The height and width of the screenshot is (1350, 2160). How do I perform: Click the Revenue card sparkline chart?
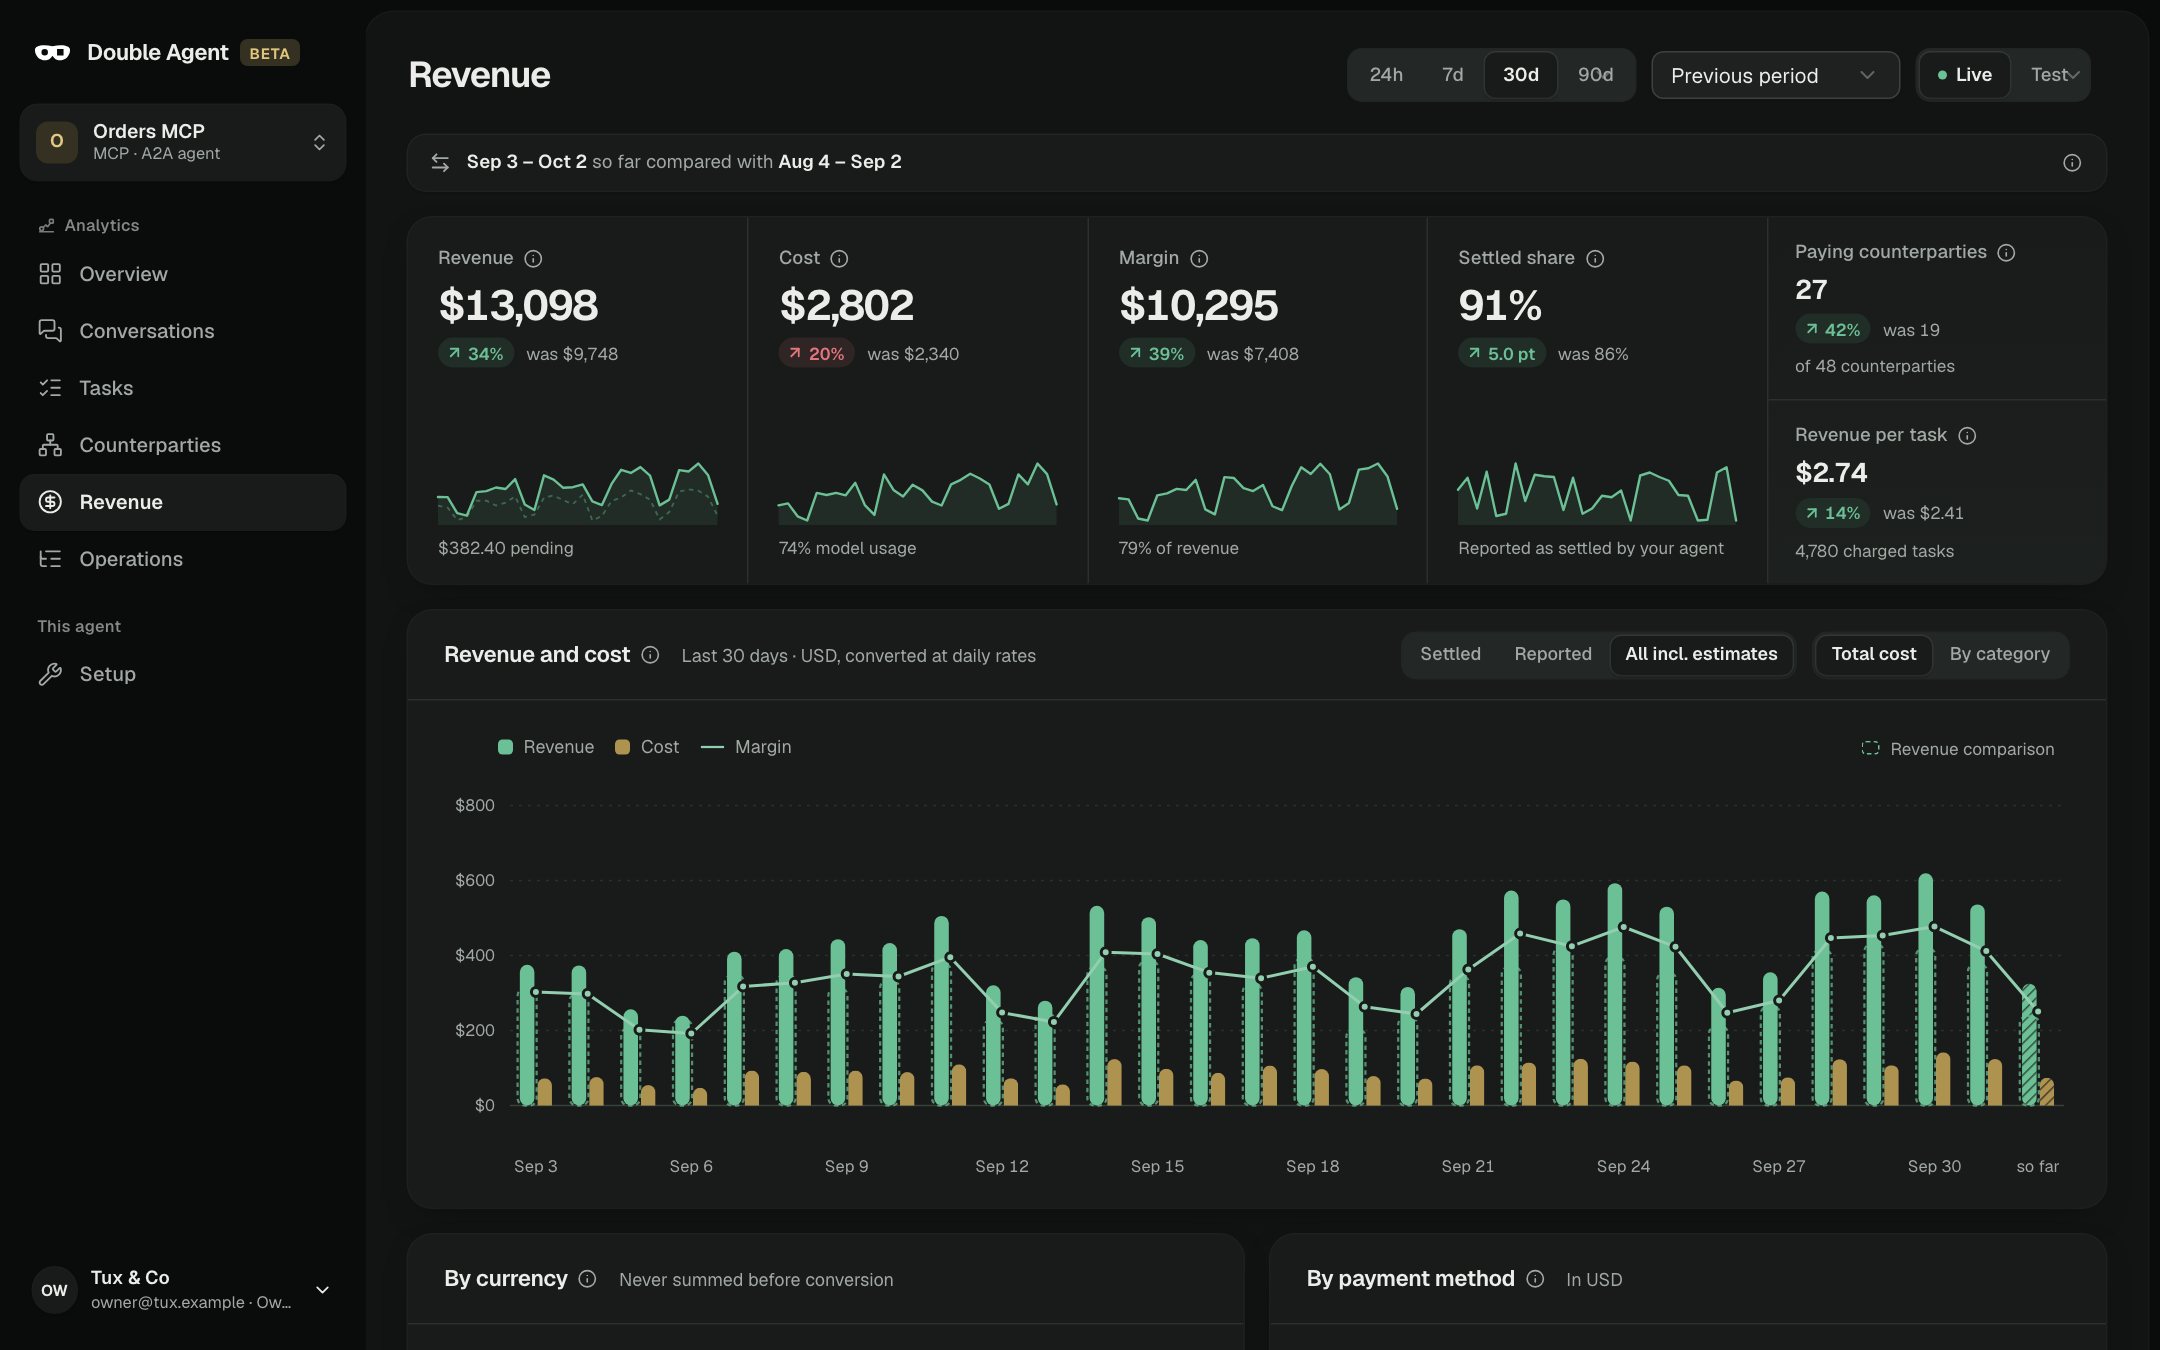click(x=578, y=492)
